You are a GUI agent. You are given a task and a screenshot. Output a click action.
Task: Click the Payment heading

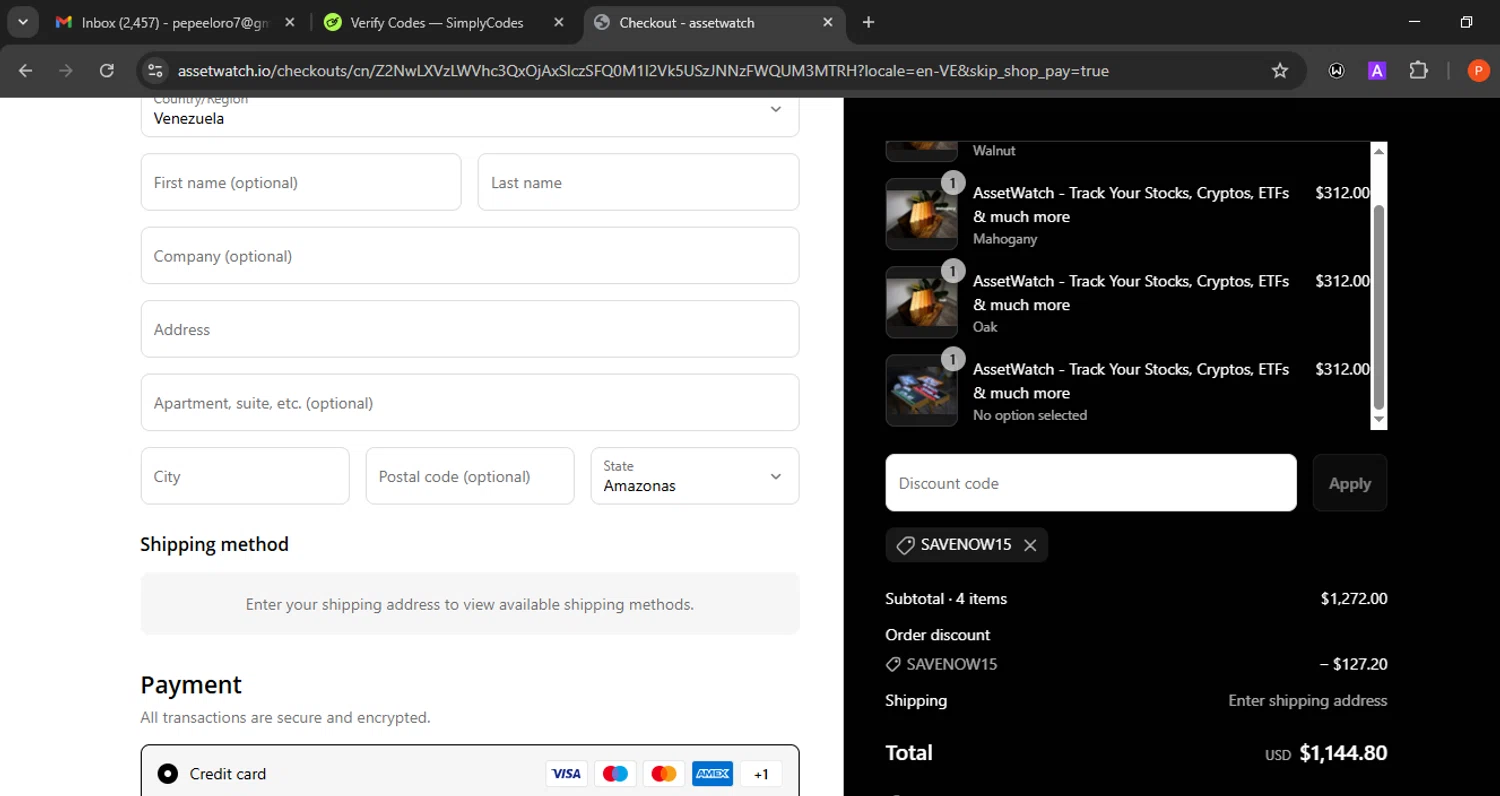pos(191,685)
